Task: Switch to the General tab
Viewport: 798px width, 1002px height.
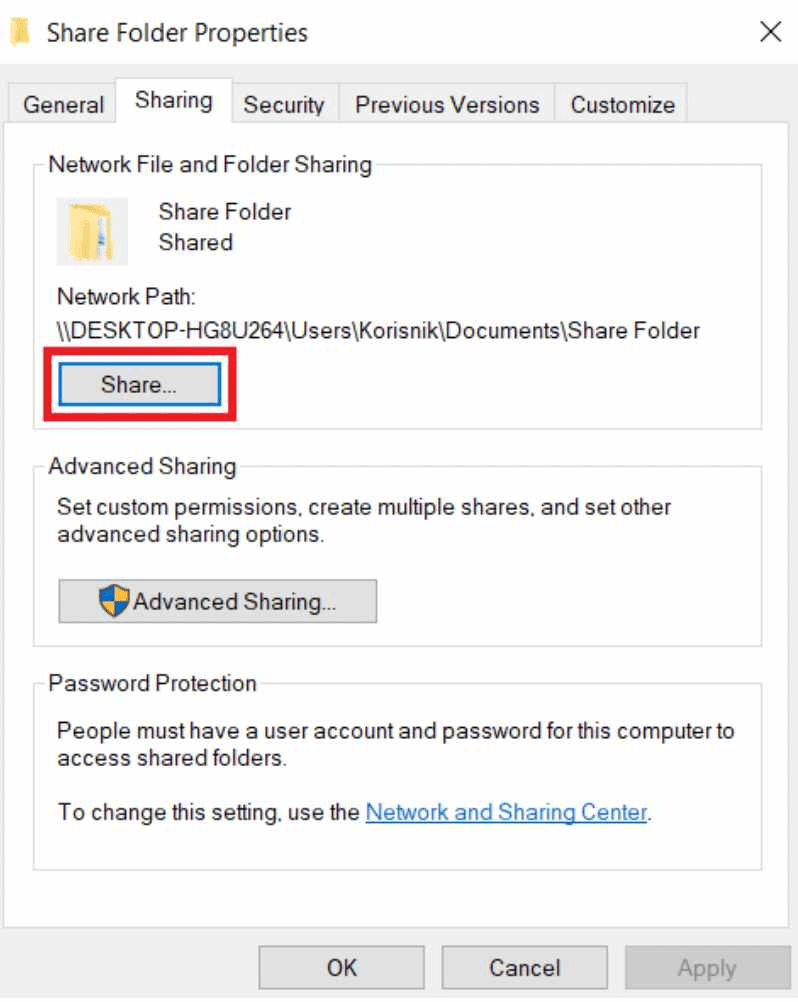Action: (x=64, y=105)
